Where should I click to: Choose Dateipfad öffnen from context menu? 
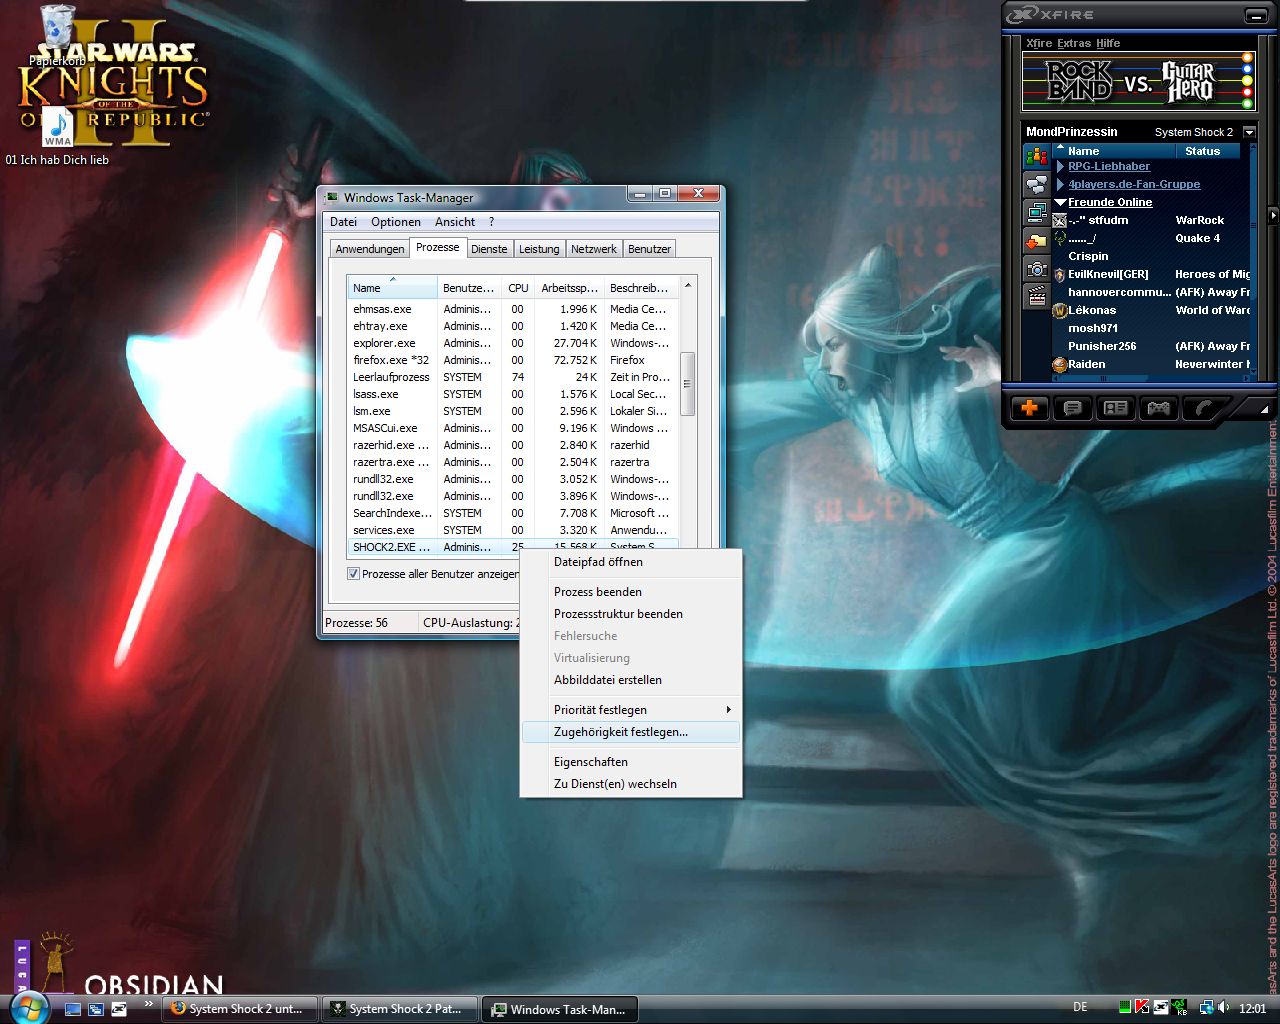point(631,562)
